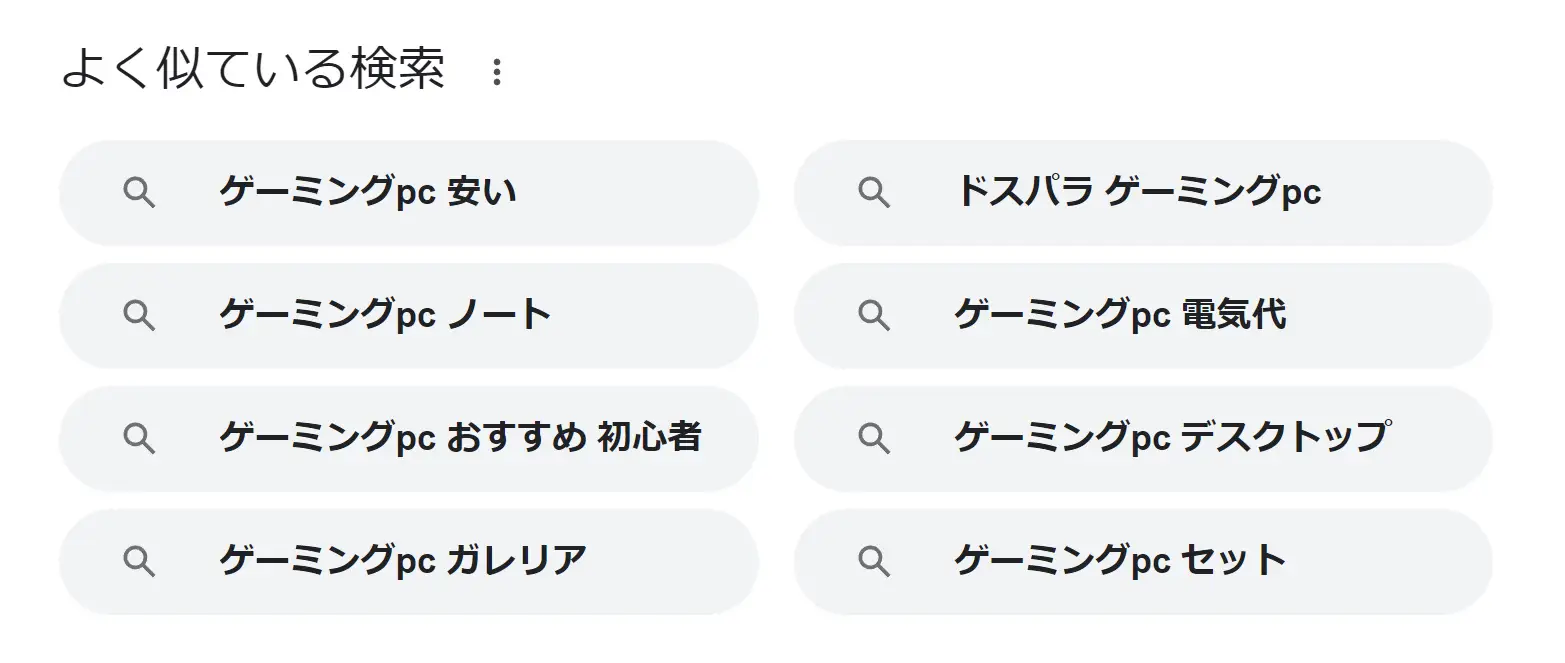Open the three-dot menu beside よく似ている検索

497,72
